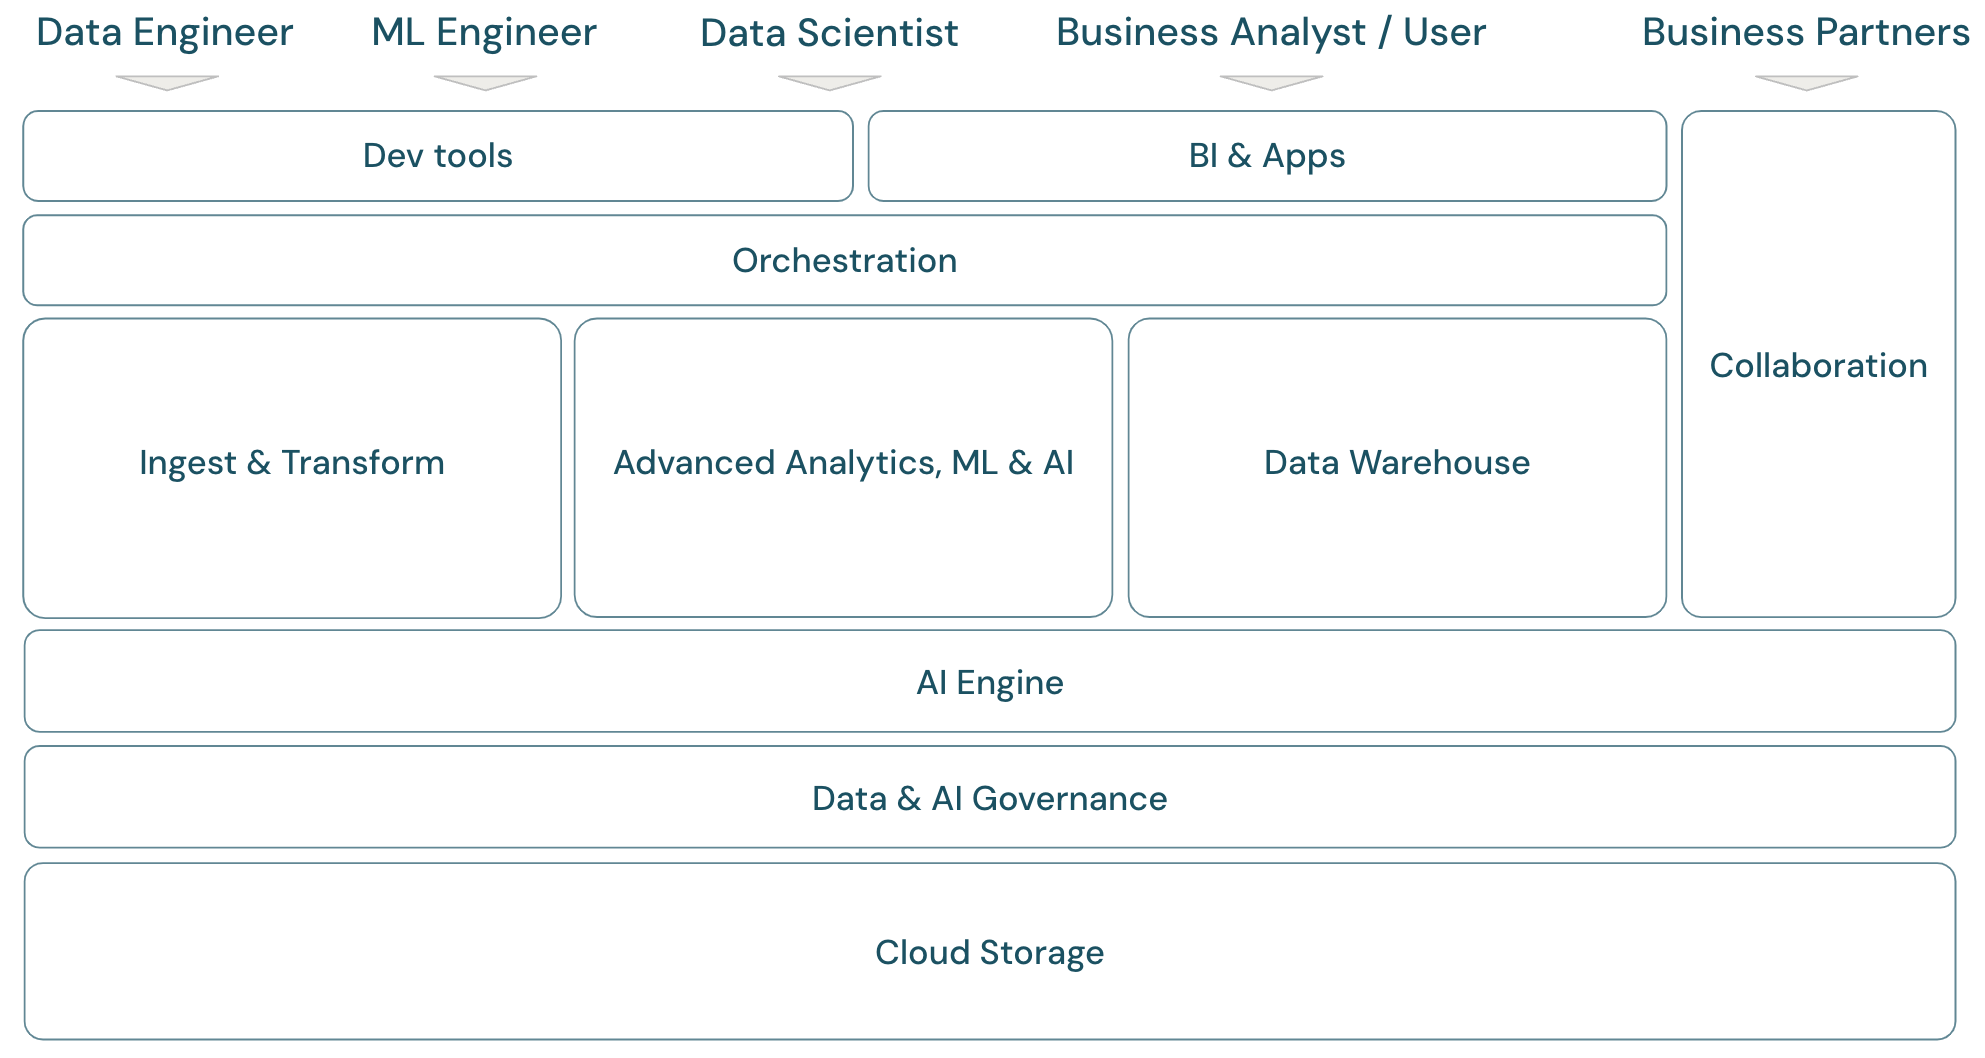This screenshot has width=1985, height=1058.
Task: Click the Business Analyst / User label
Action: coord(1271,32)
